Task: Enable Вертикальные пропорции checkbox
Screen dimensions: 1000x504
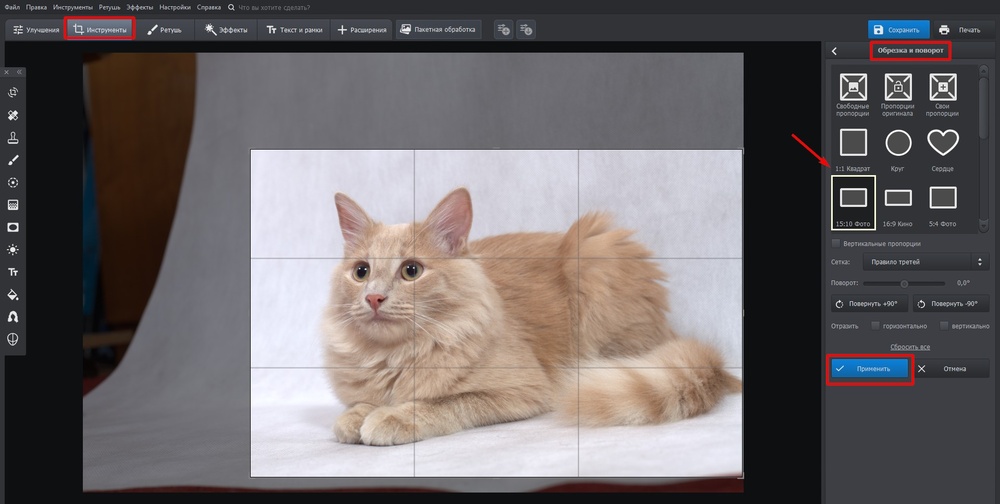Action: click(836, 243)
